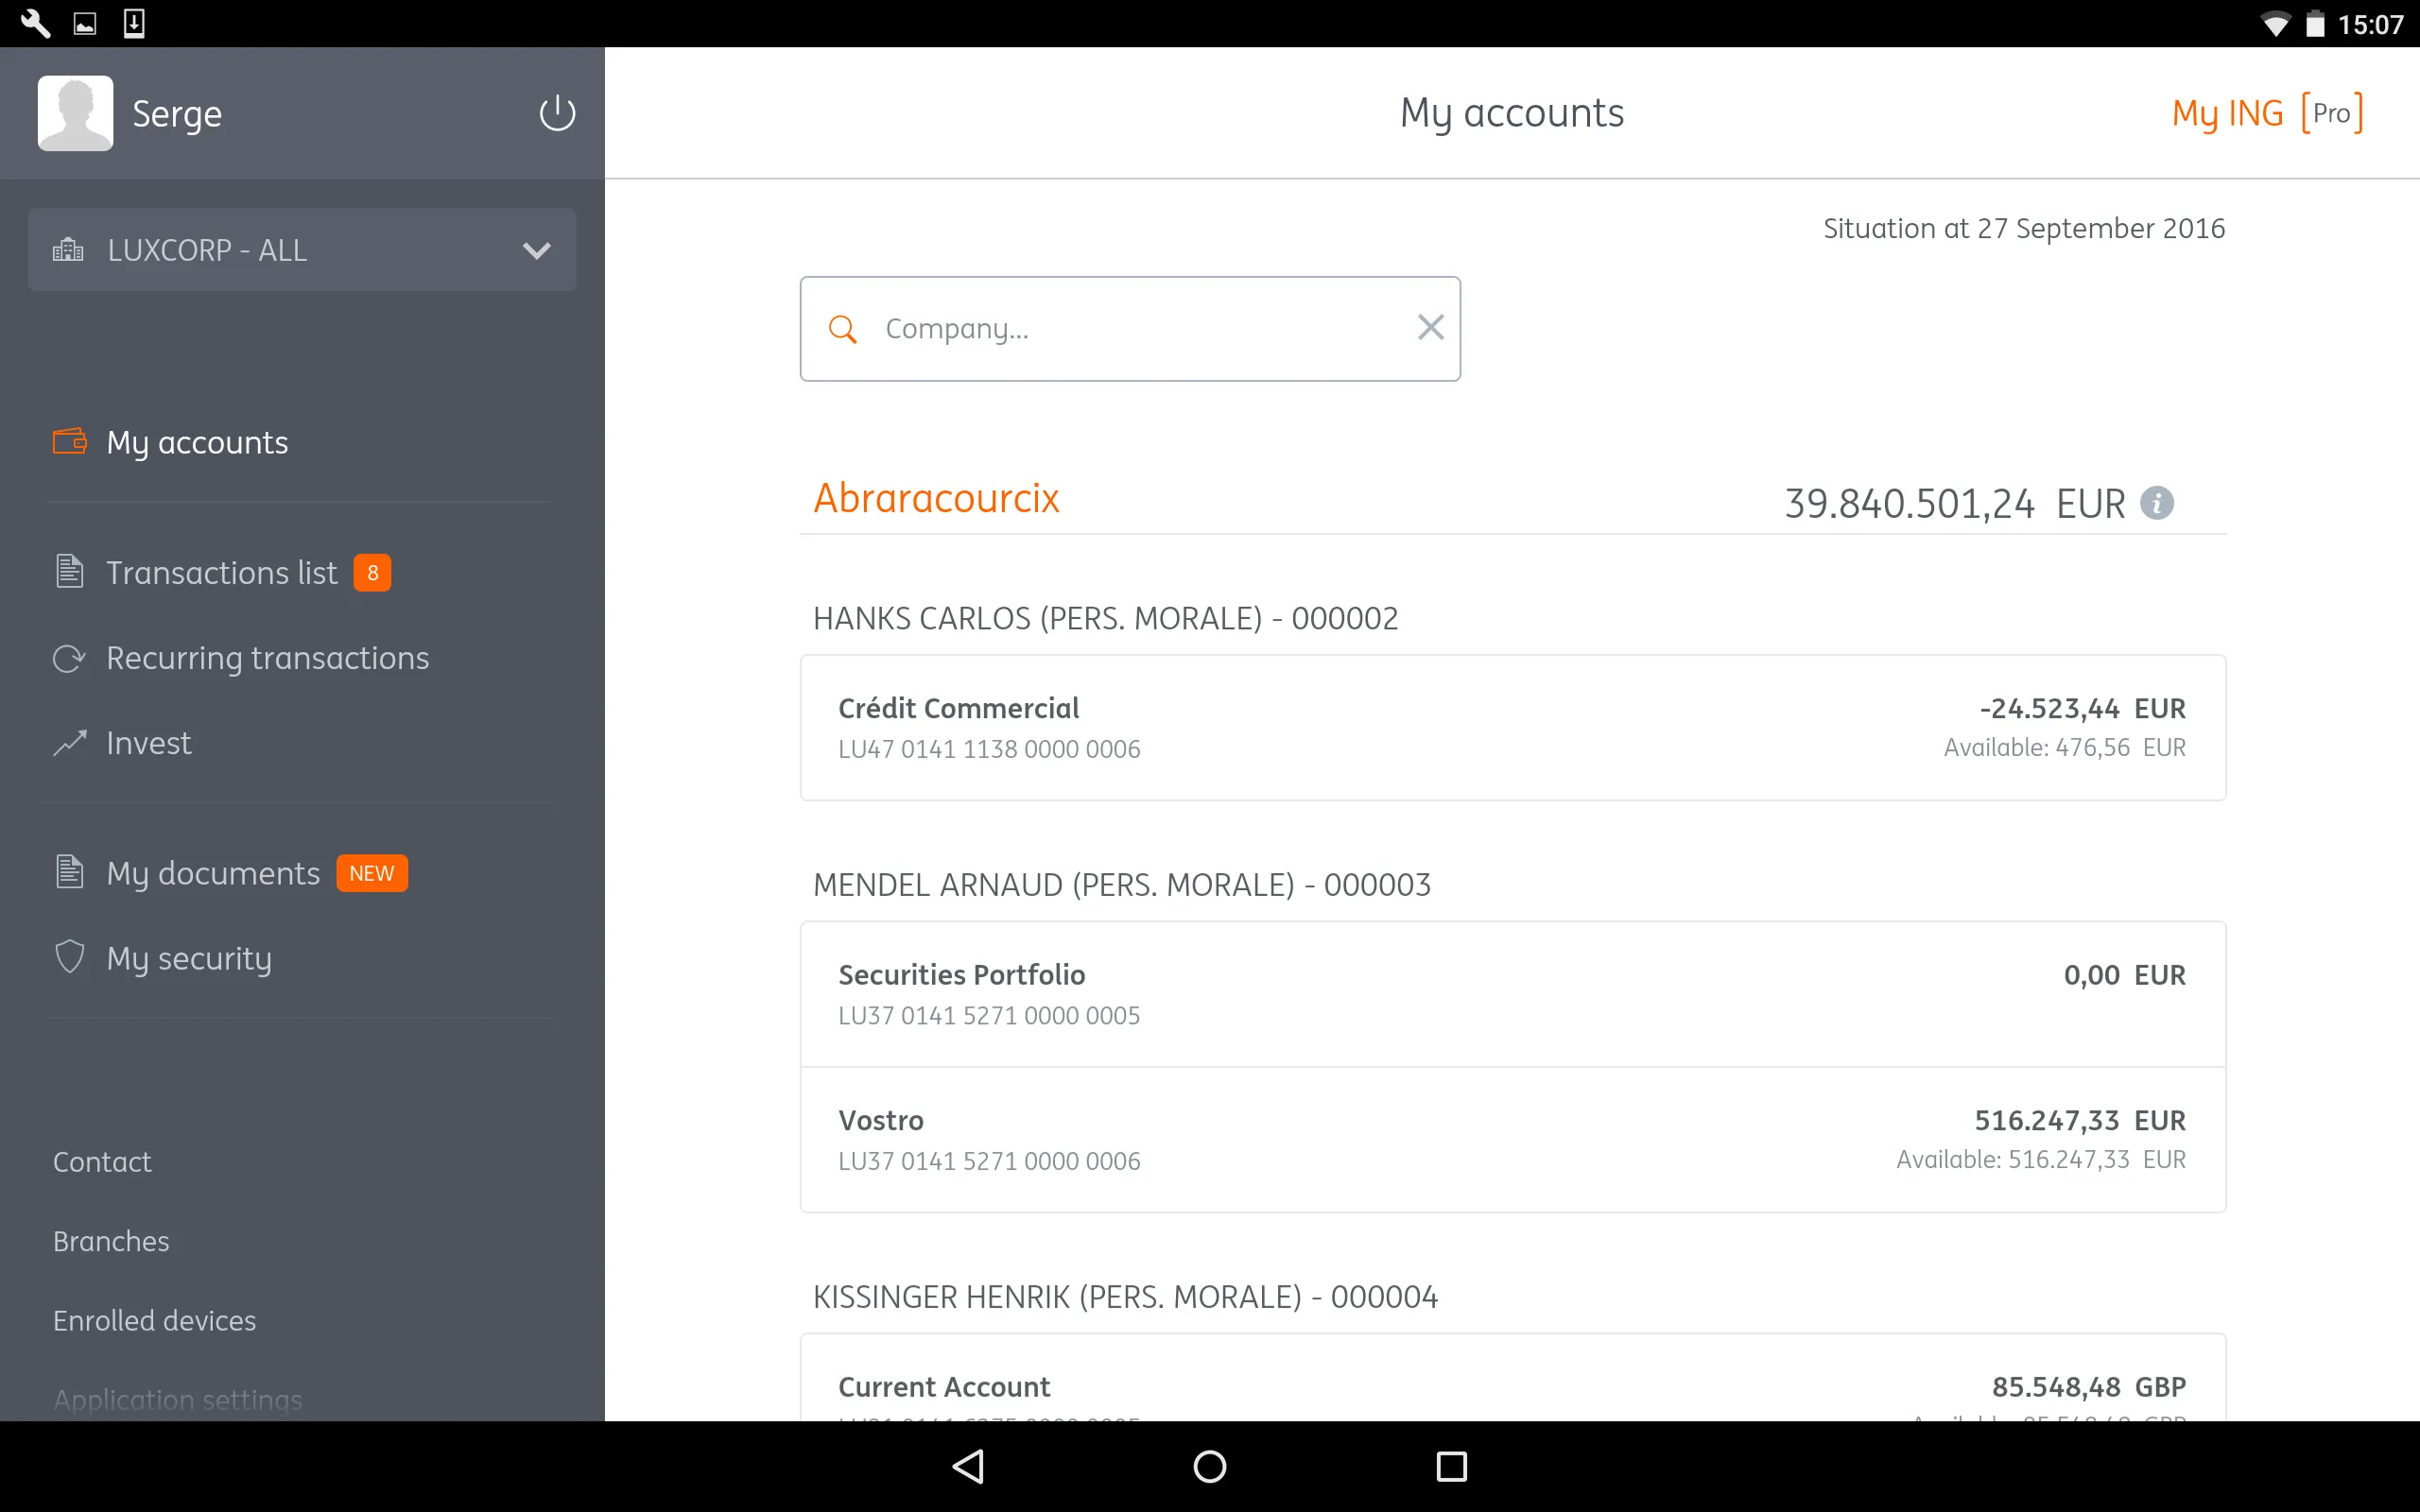Open the company search field

(x=1131, y=328)
